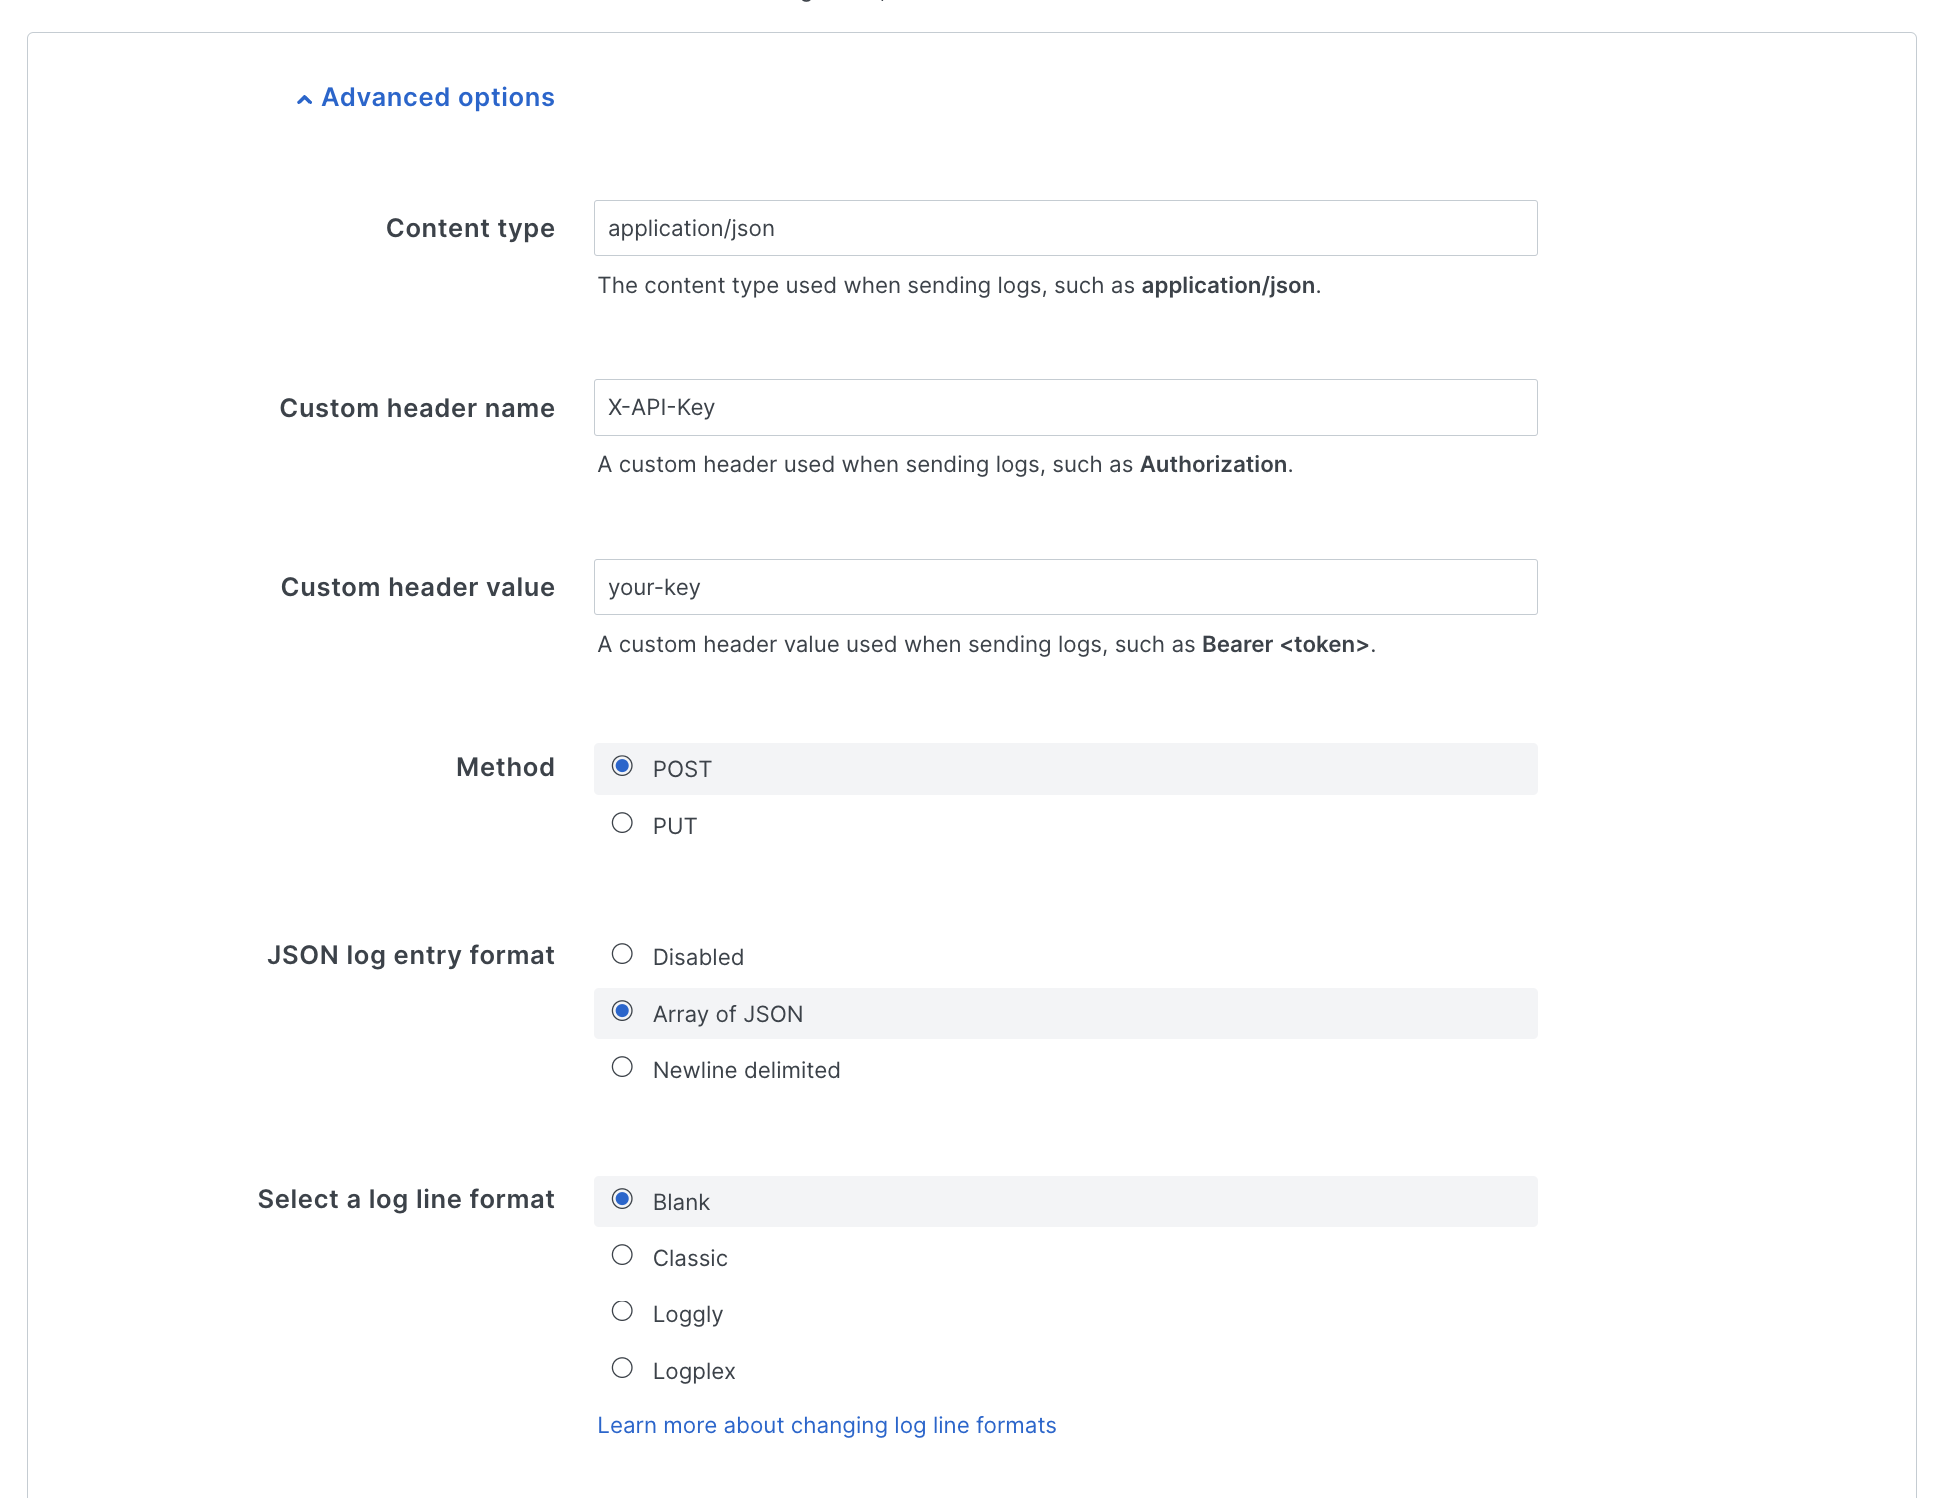
Task: Click the Advanced options heading
Action: 437,97
